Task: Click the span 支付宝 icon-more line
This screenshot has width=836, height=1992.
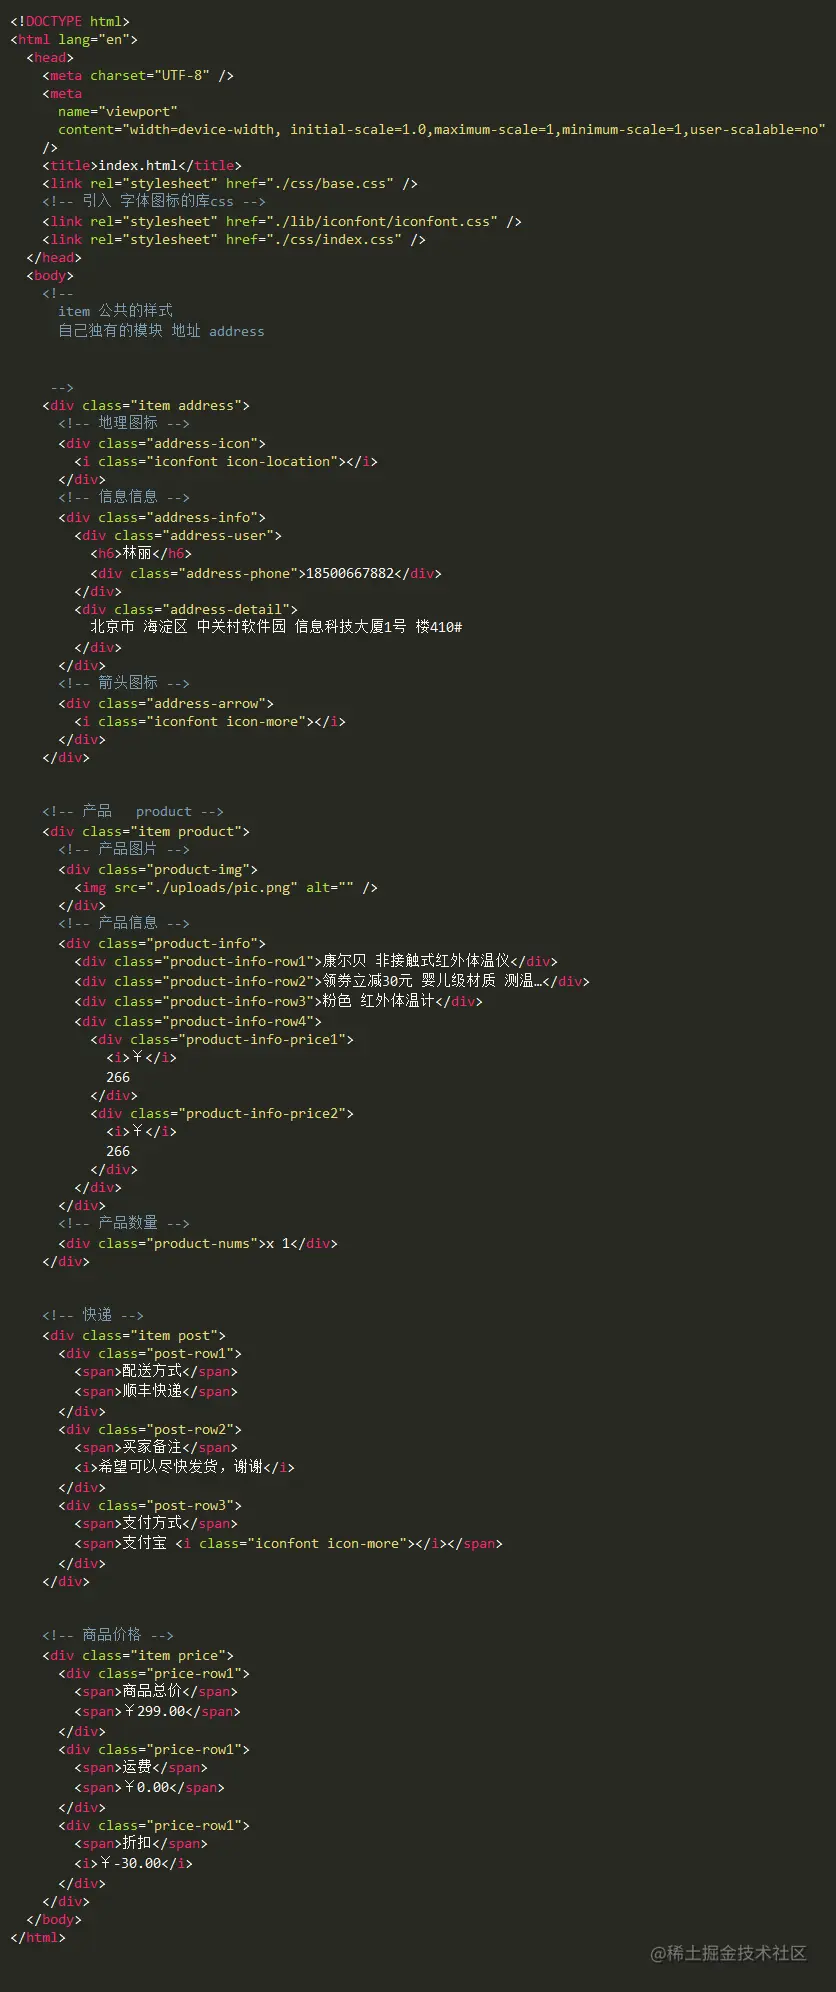Action: click(288, 1543)
